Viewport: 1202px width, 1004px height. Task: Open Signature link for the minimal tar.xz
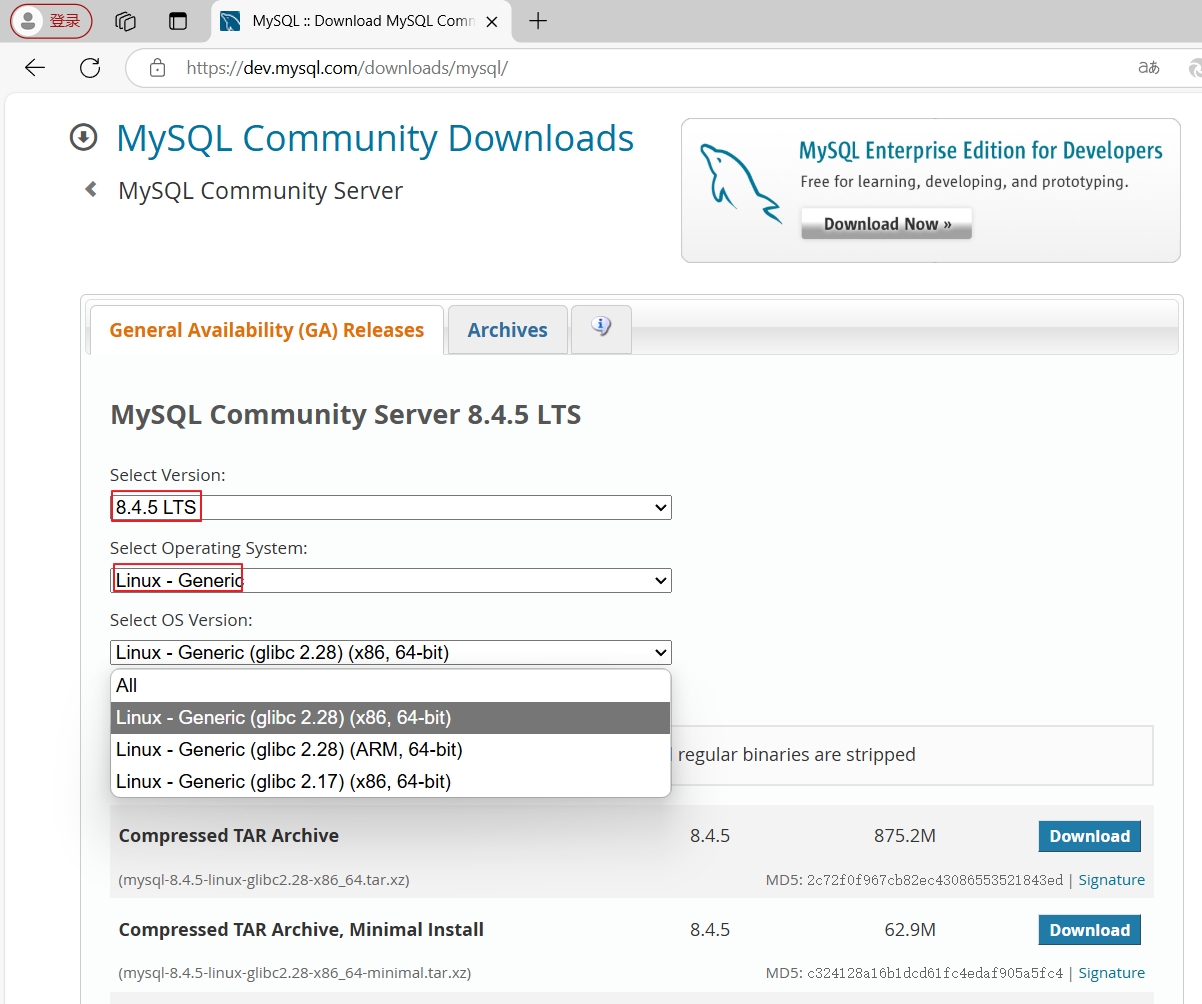point(1111,972)
